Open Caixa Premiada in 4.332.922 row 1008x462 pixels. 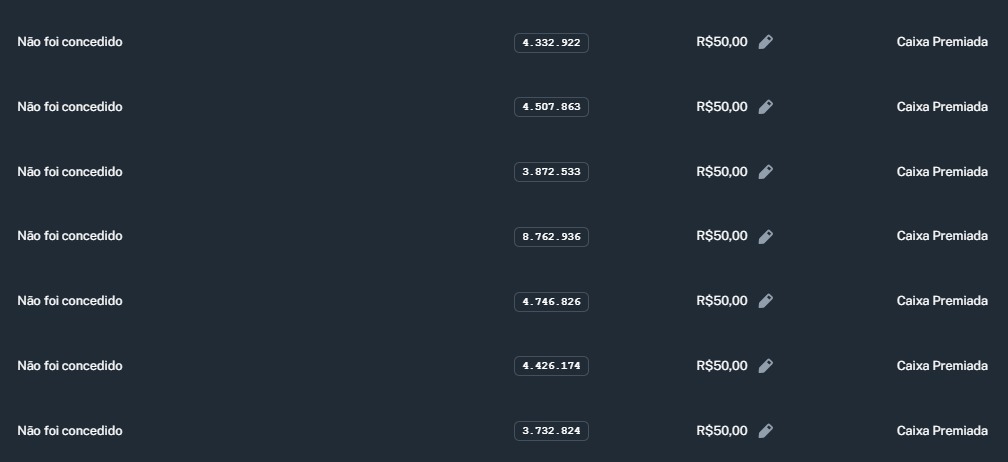click(941, 42)
